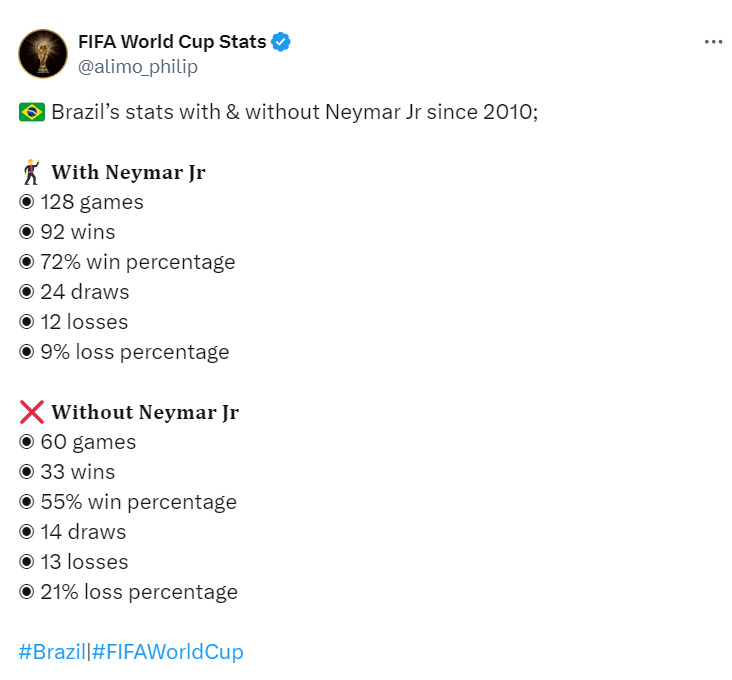Click the With Neymar Jr heading
Viewport: 732px width, 680px height.
(x=128, y=172)
